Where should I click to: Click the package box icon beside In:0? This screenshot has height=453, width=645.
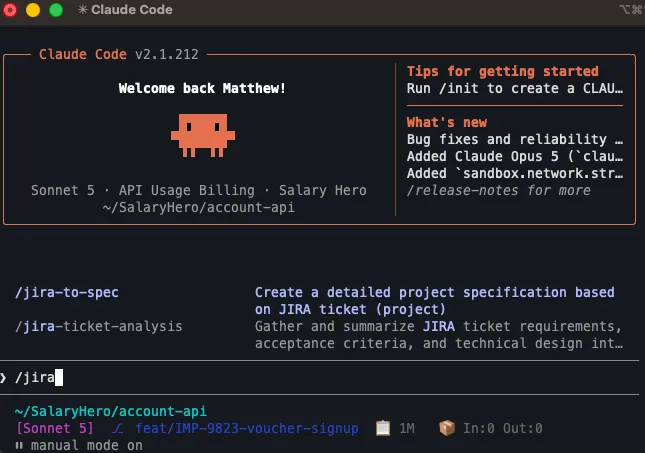[x=447, y=428]
